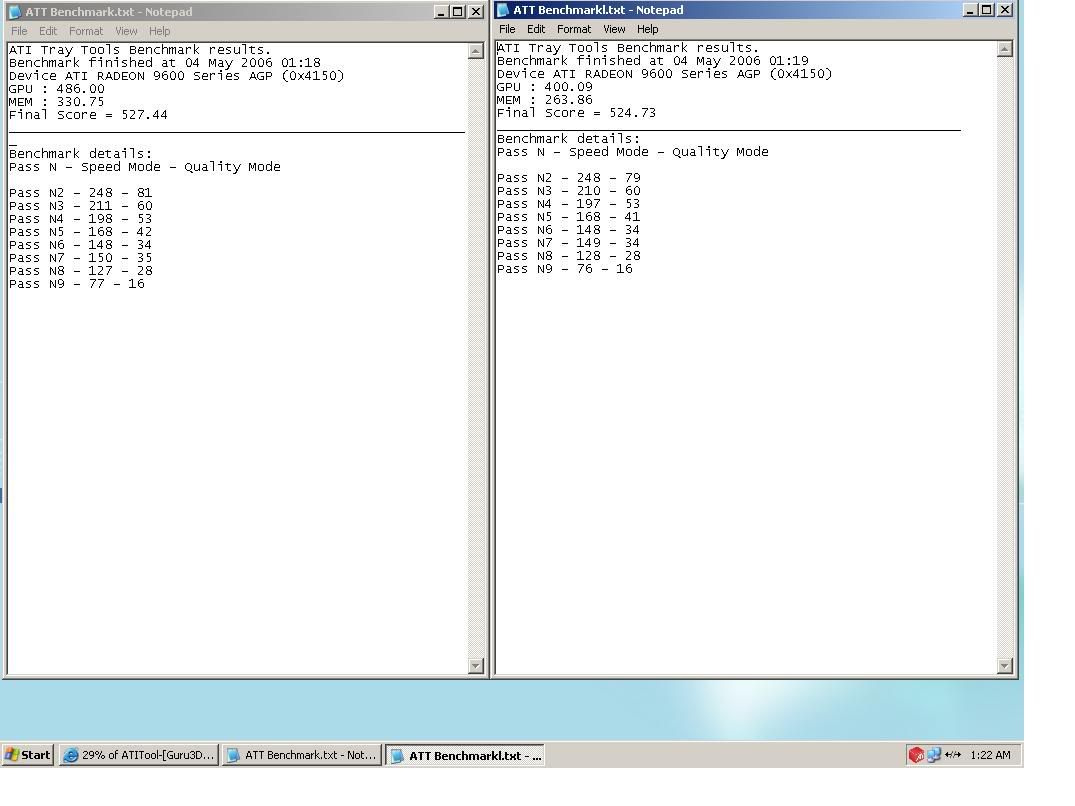Click scroll-down arrow in right Notepad window
This screenshot has width=1075, height=806.
(x=1004, y=665)
